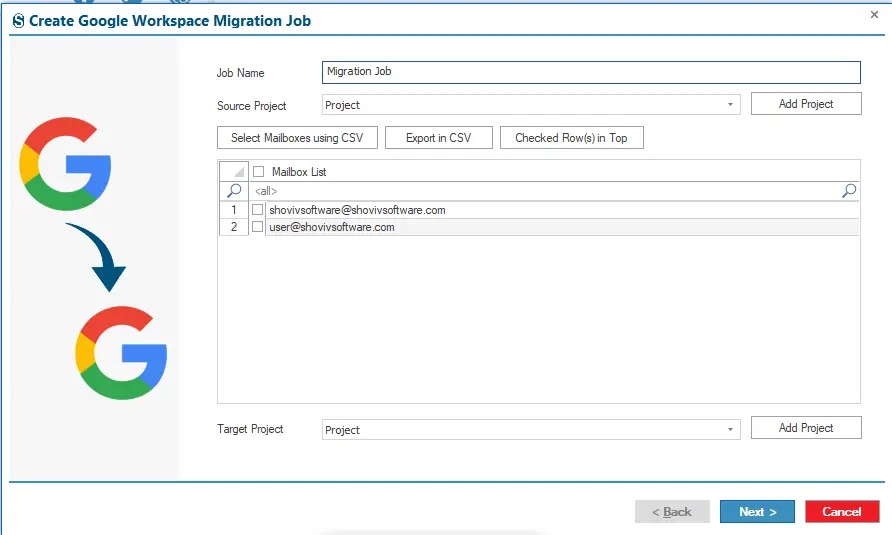Click the Next button
892x535 pixels.
click(757, 512)
